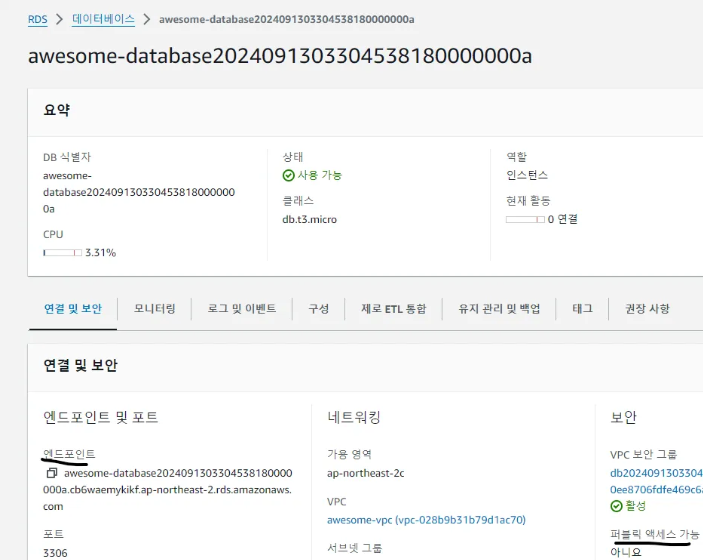The image size is (703, 560).
Task: Select the port value 3306
Action: pos(55,553)
